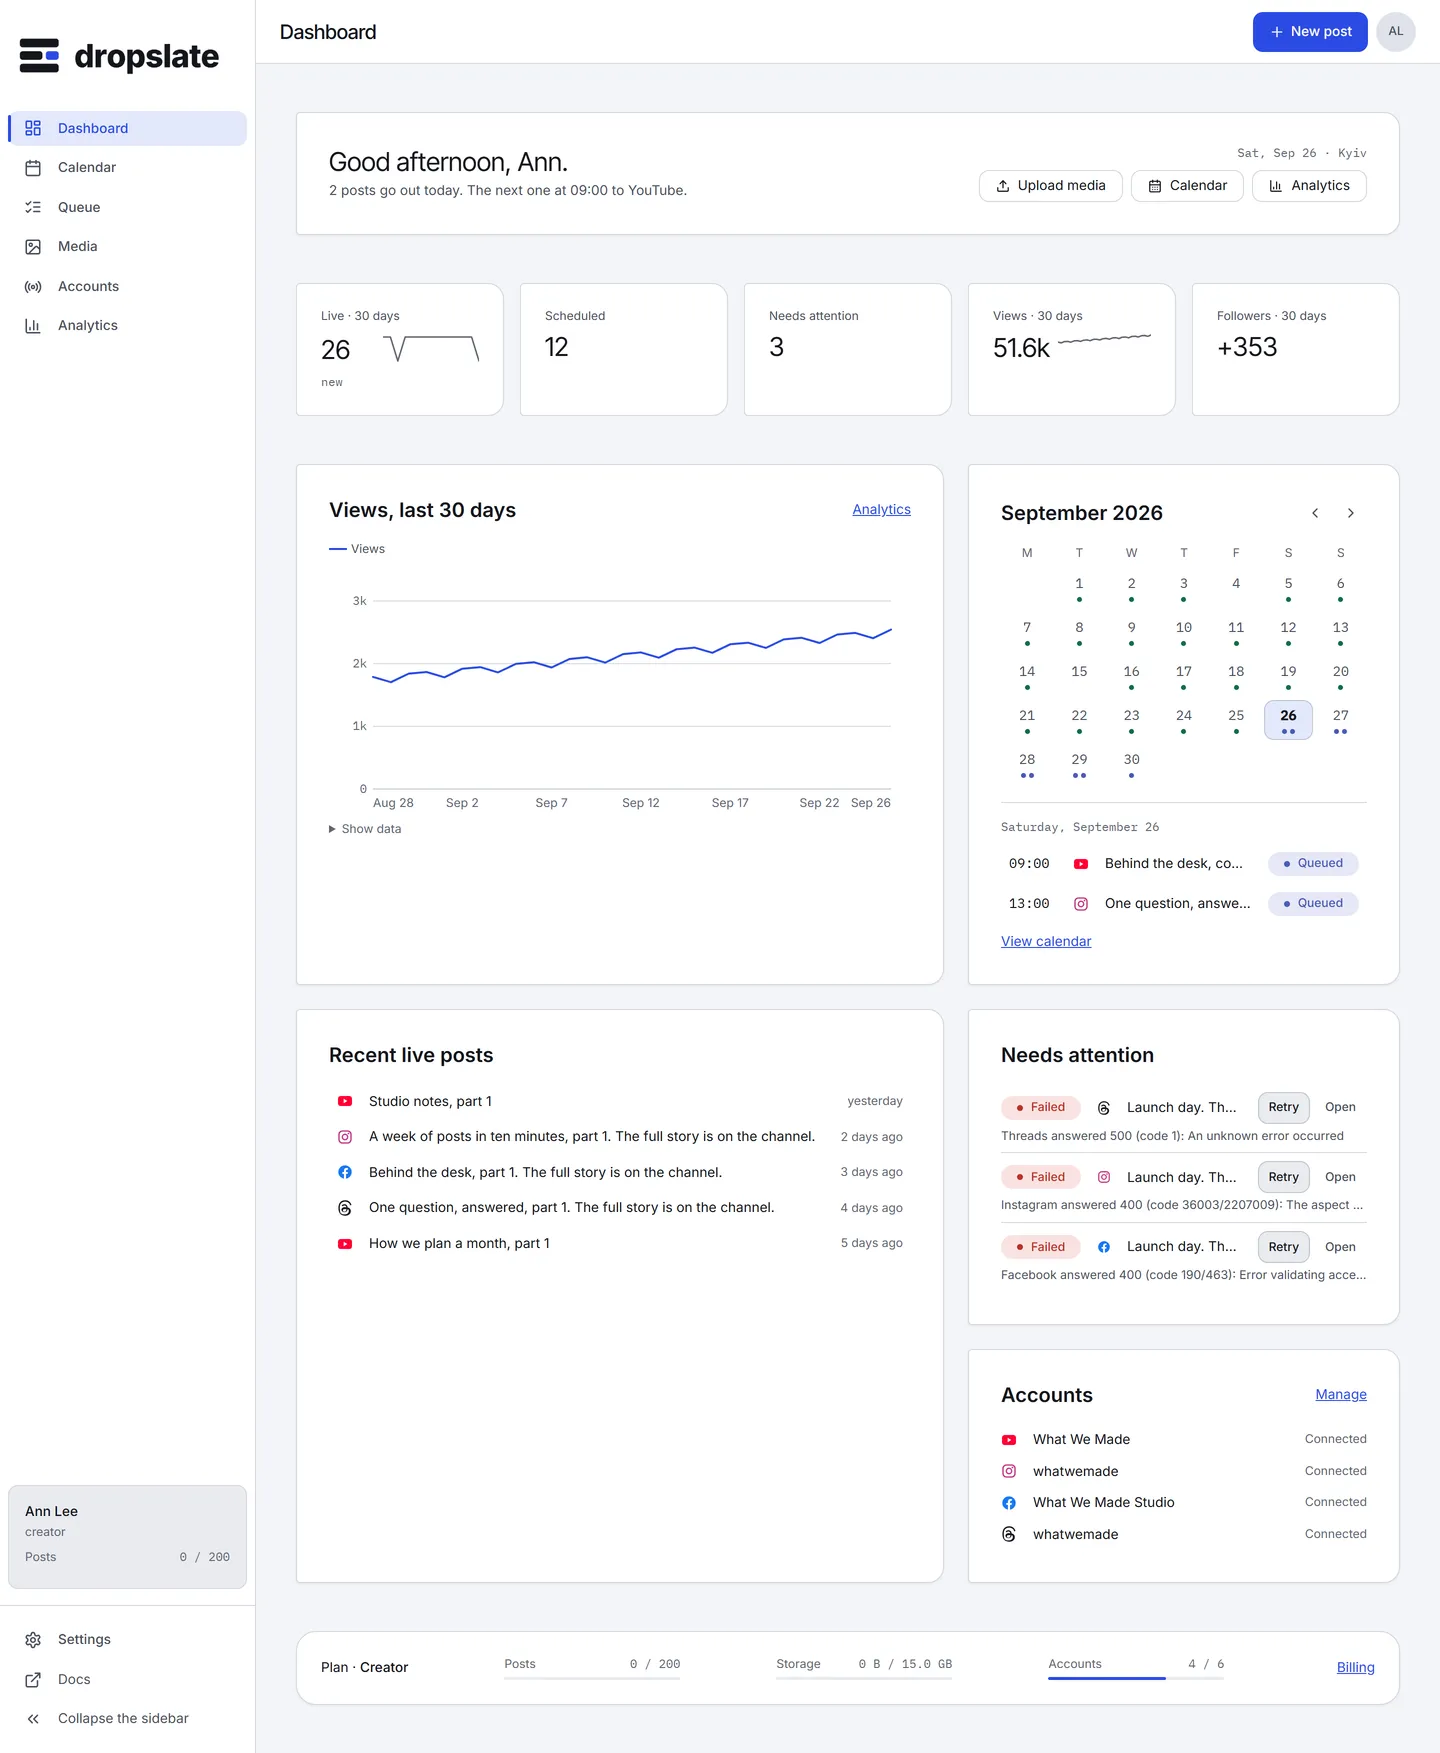This screenshot has width=1440, height=1753.
Task: Click Threads icon beside One question, answered, part 1
Action: [345, 1208]
